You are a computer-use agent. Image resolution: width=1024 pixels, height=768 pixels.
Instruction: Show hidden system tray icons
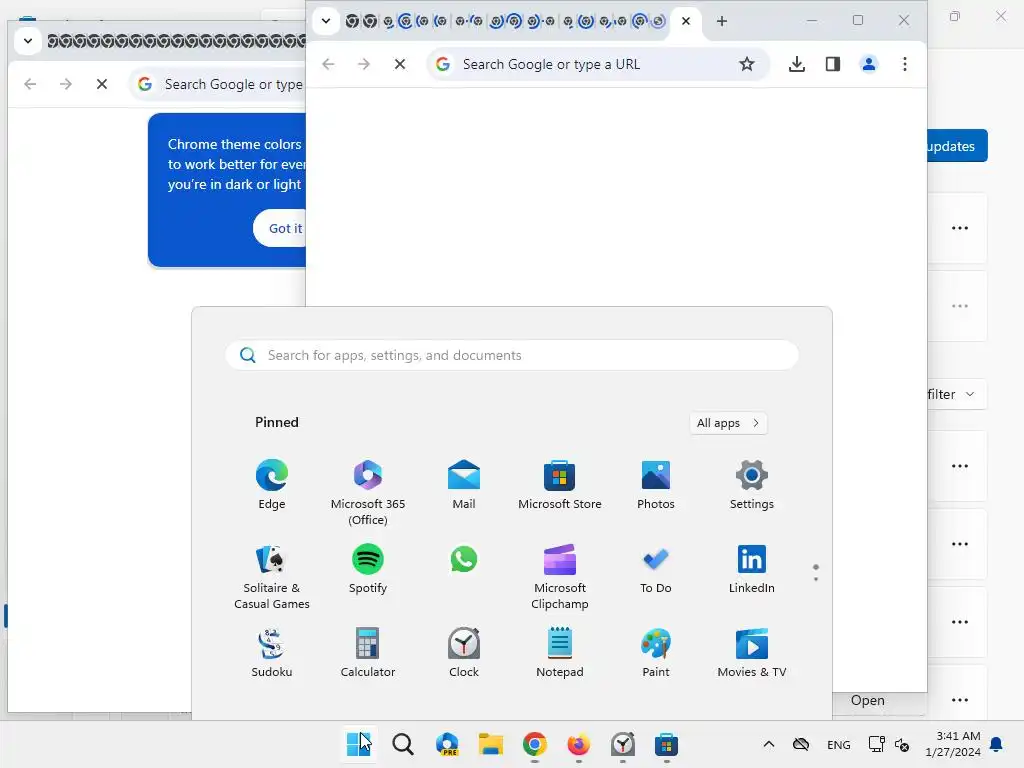pos(769,744)
